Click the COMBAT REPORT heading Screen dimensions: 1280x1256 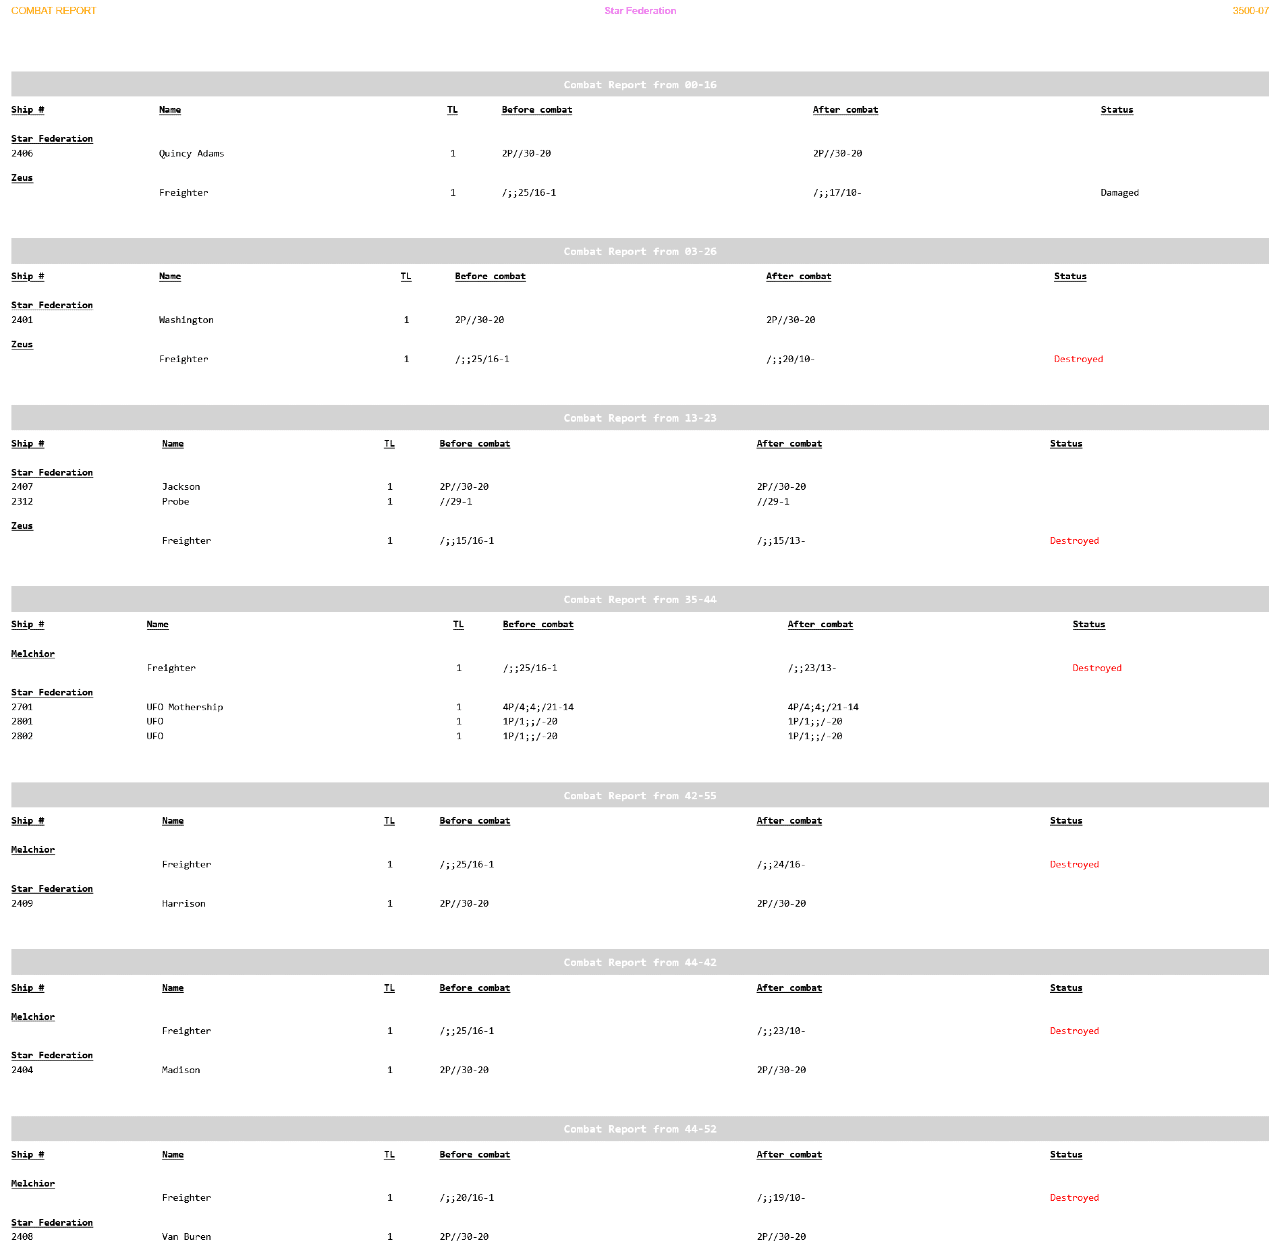54,11
